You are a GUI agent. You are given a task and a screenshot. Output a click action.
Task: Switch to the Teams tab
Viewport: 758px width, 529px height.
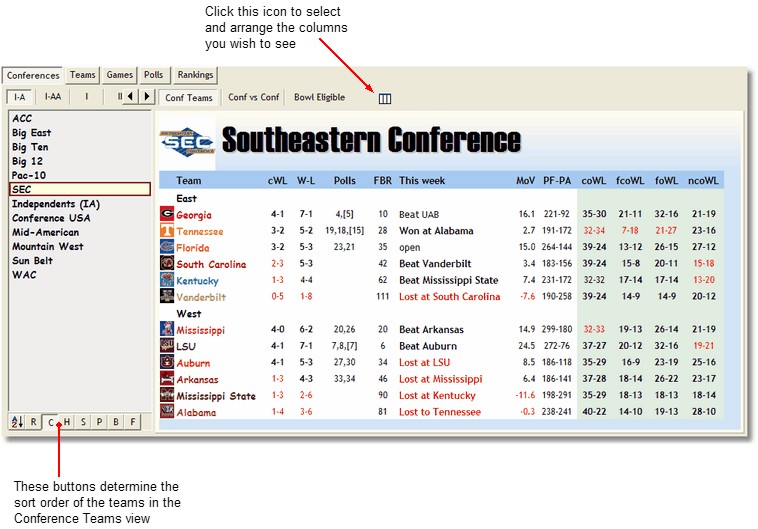83,75
